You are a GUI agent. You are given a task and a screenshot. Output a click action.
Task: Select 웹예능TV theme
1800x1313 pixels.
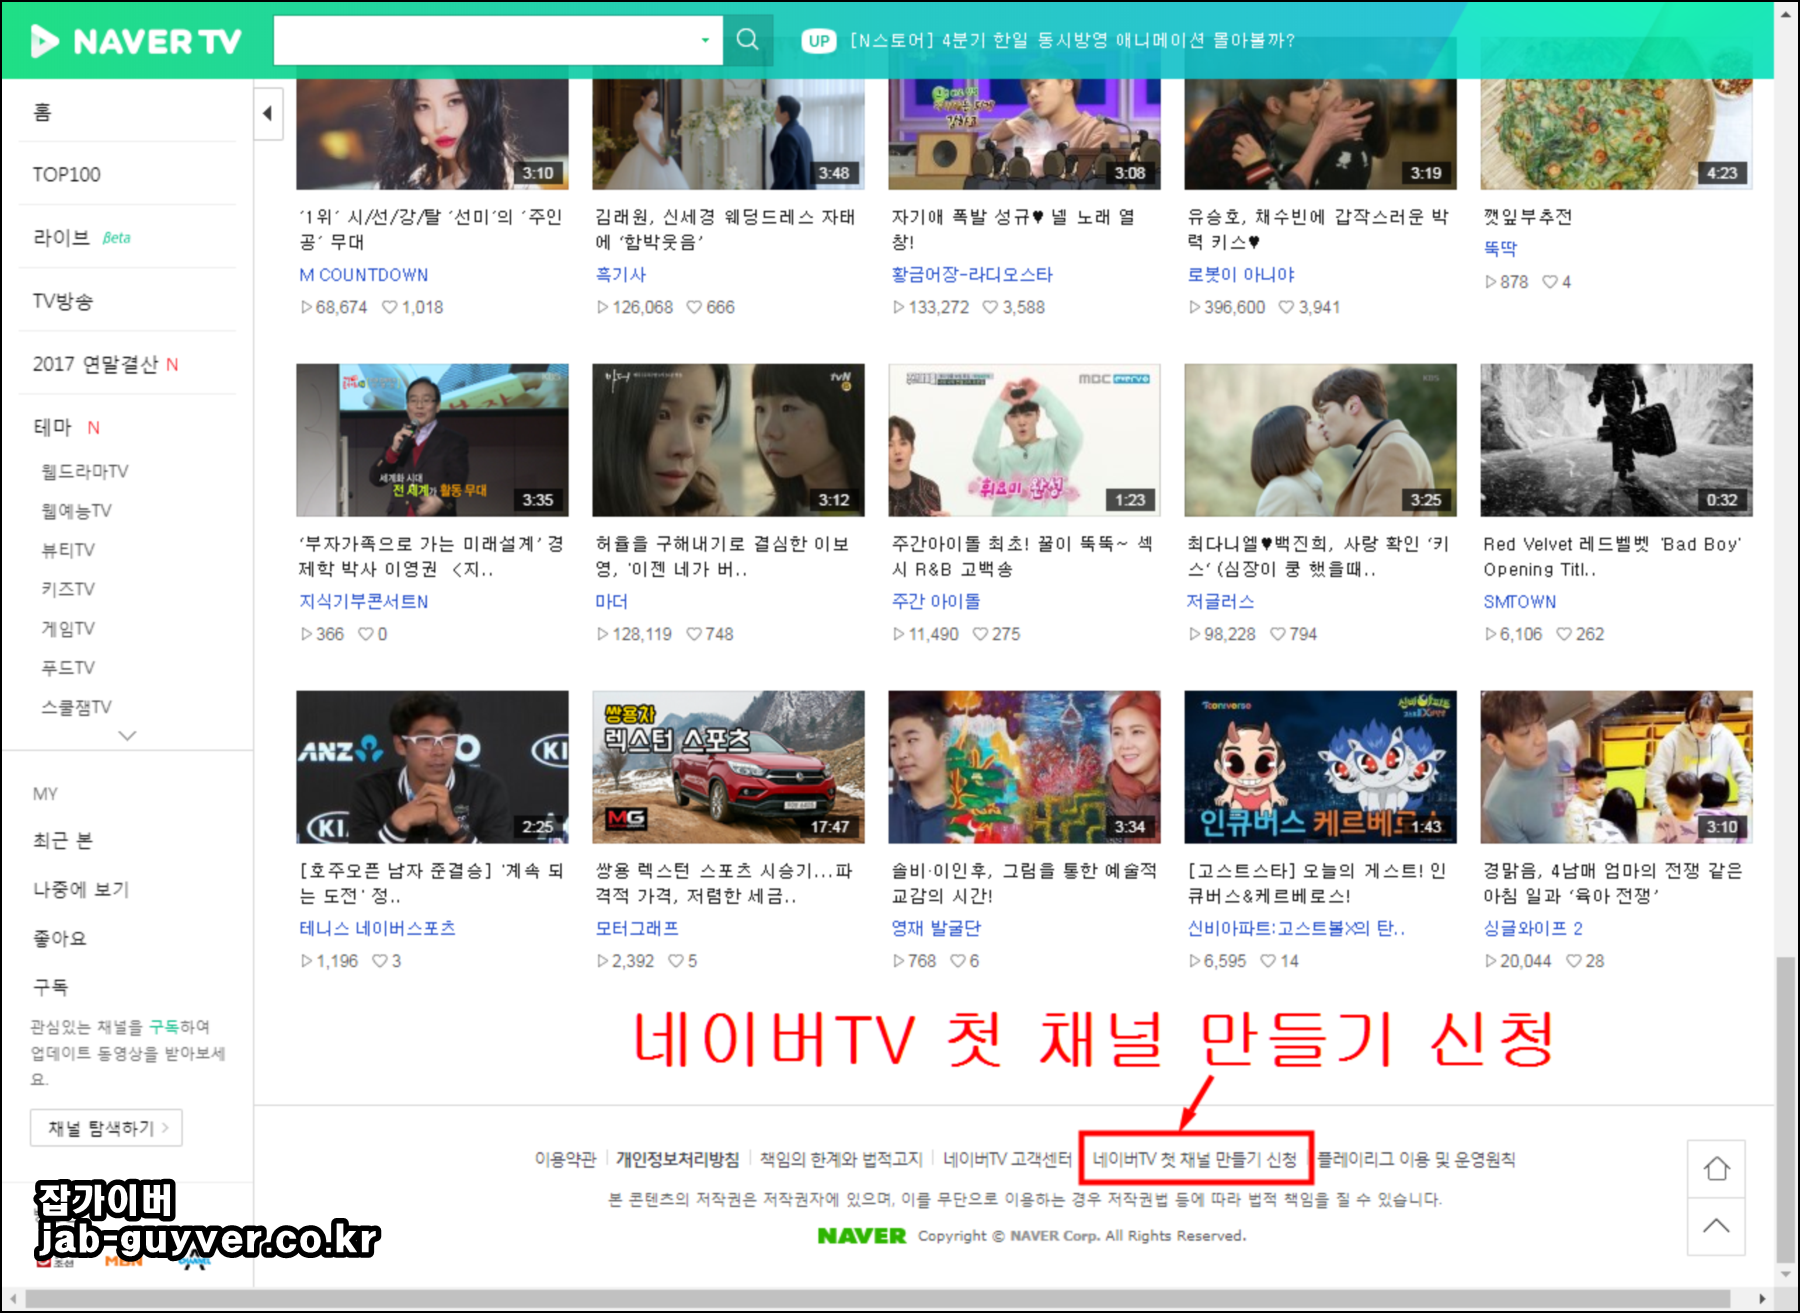[76, 510]
